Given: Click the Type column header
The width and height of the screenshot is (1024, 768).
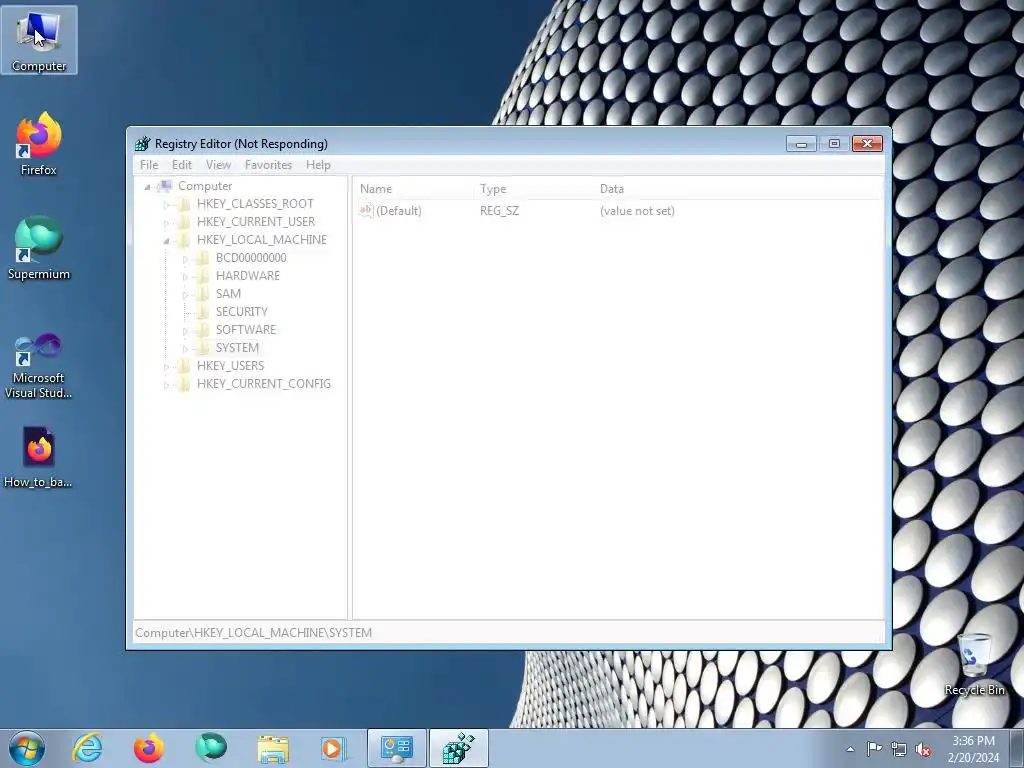Looking at the screenshot, I should [x=535, y=189].
